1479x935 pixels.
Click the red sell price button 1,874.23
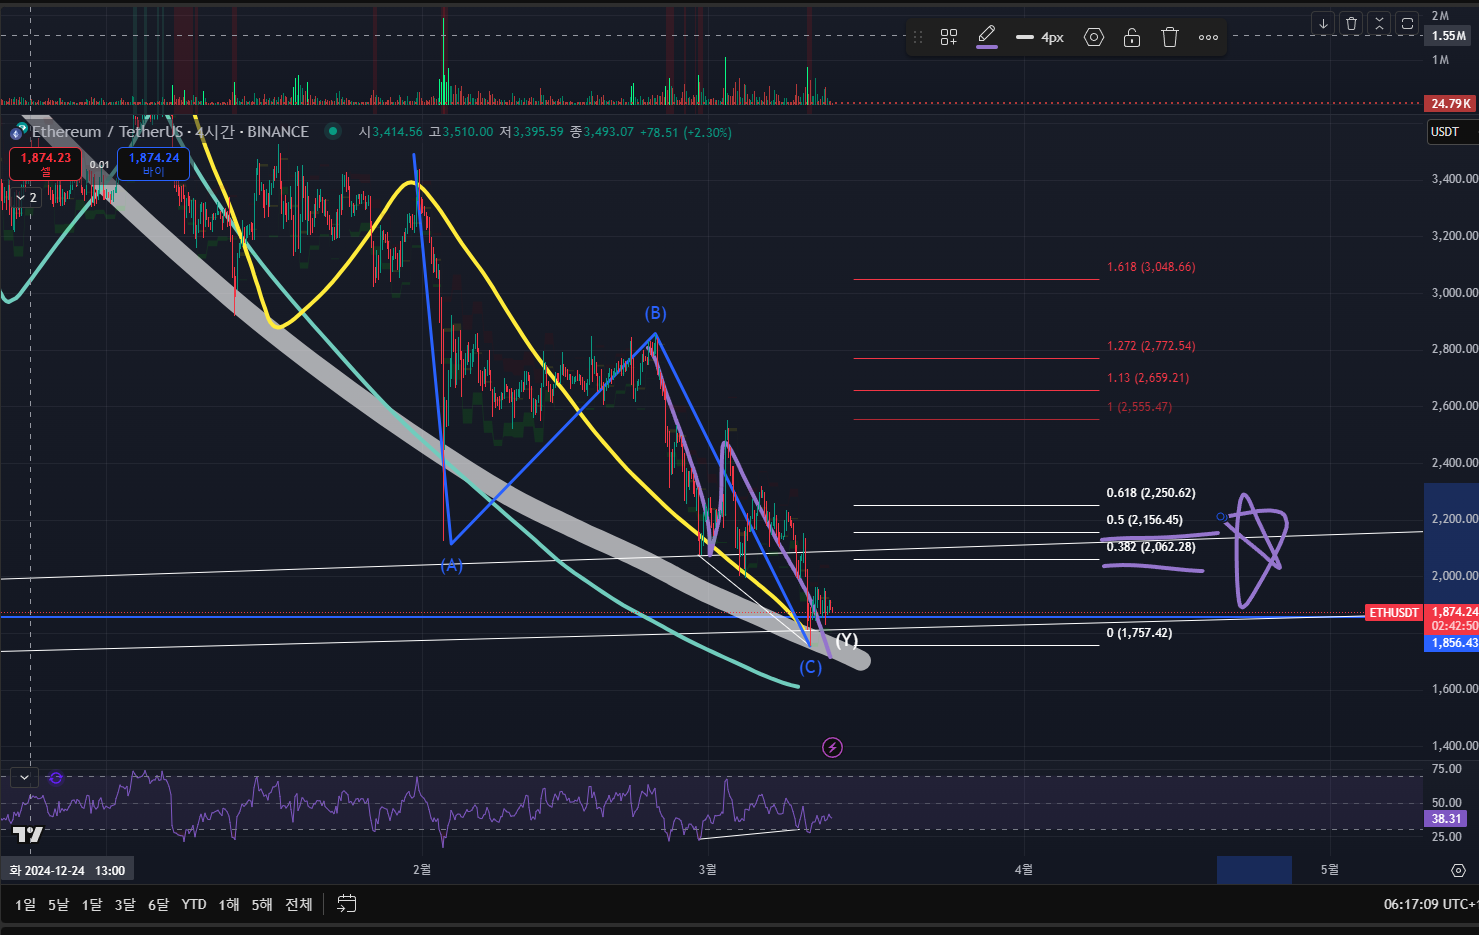pos(45,163)
